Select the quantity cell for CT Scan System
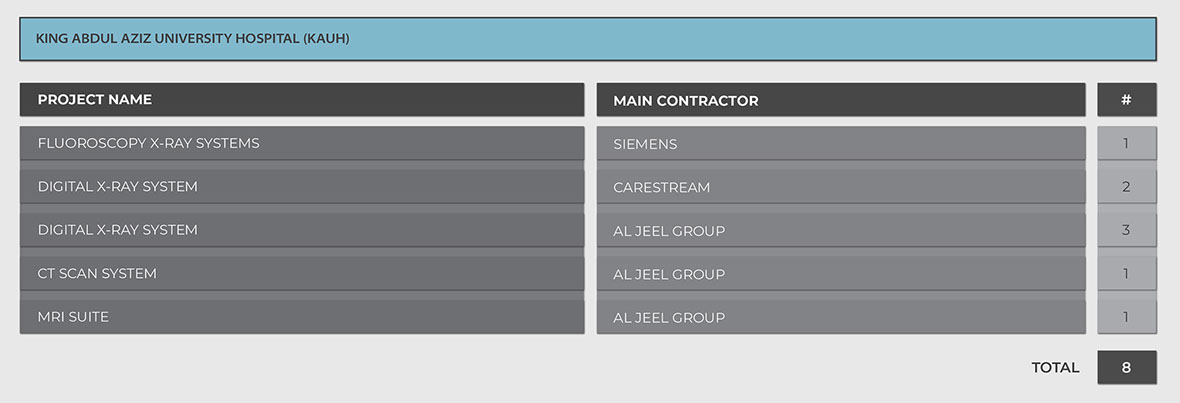1180x403 pixels. [1126, 274]
